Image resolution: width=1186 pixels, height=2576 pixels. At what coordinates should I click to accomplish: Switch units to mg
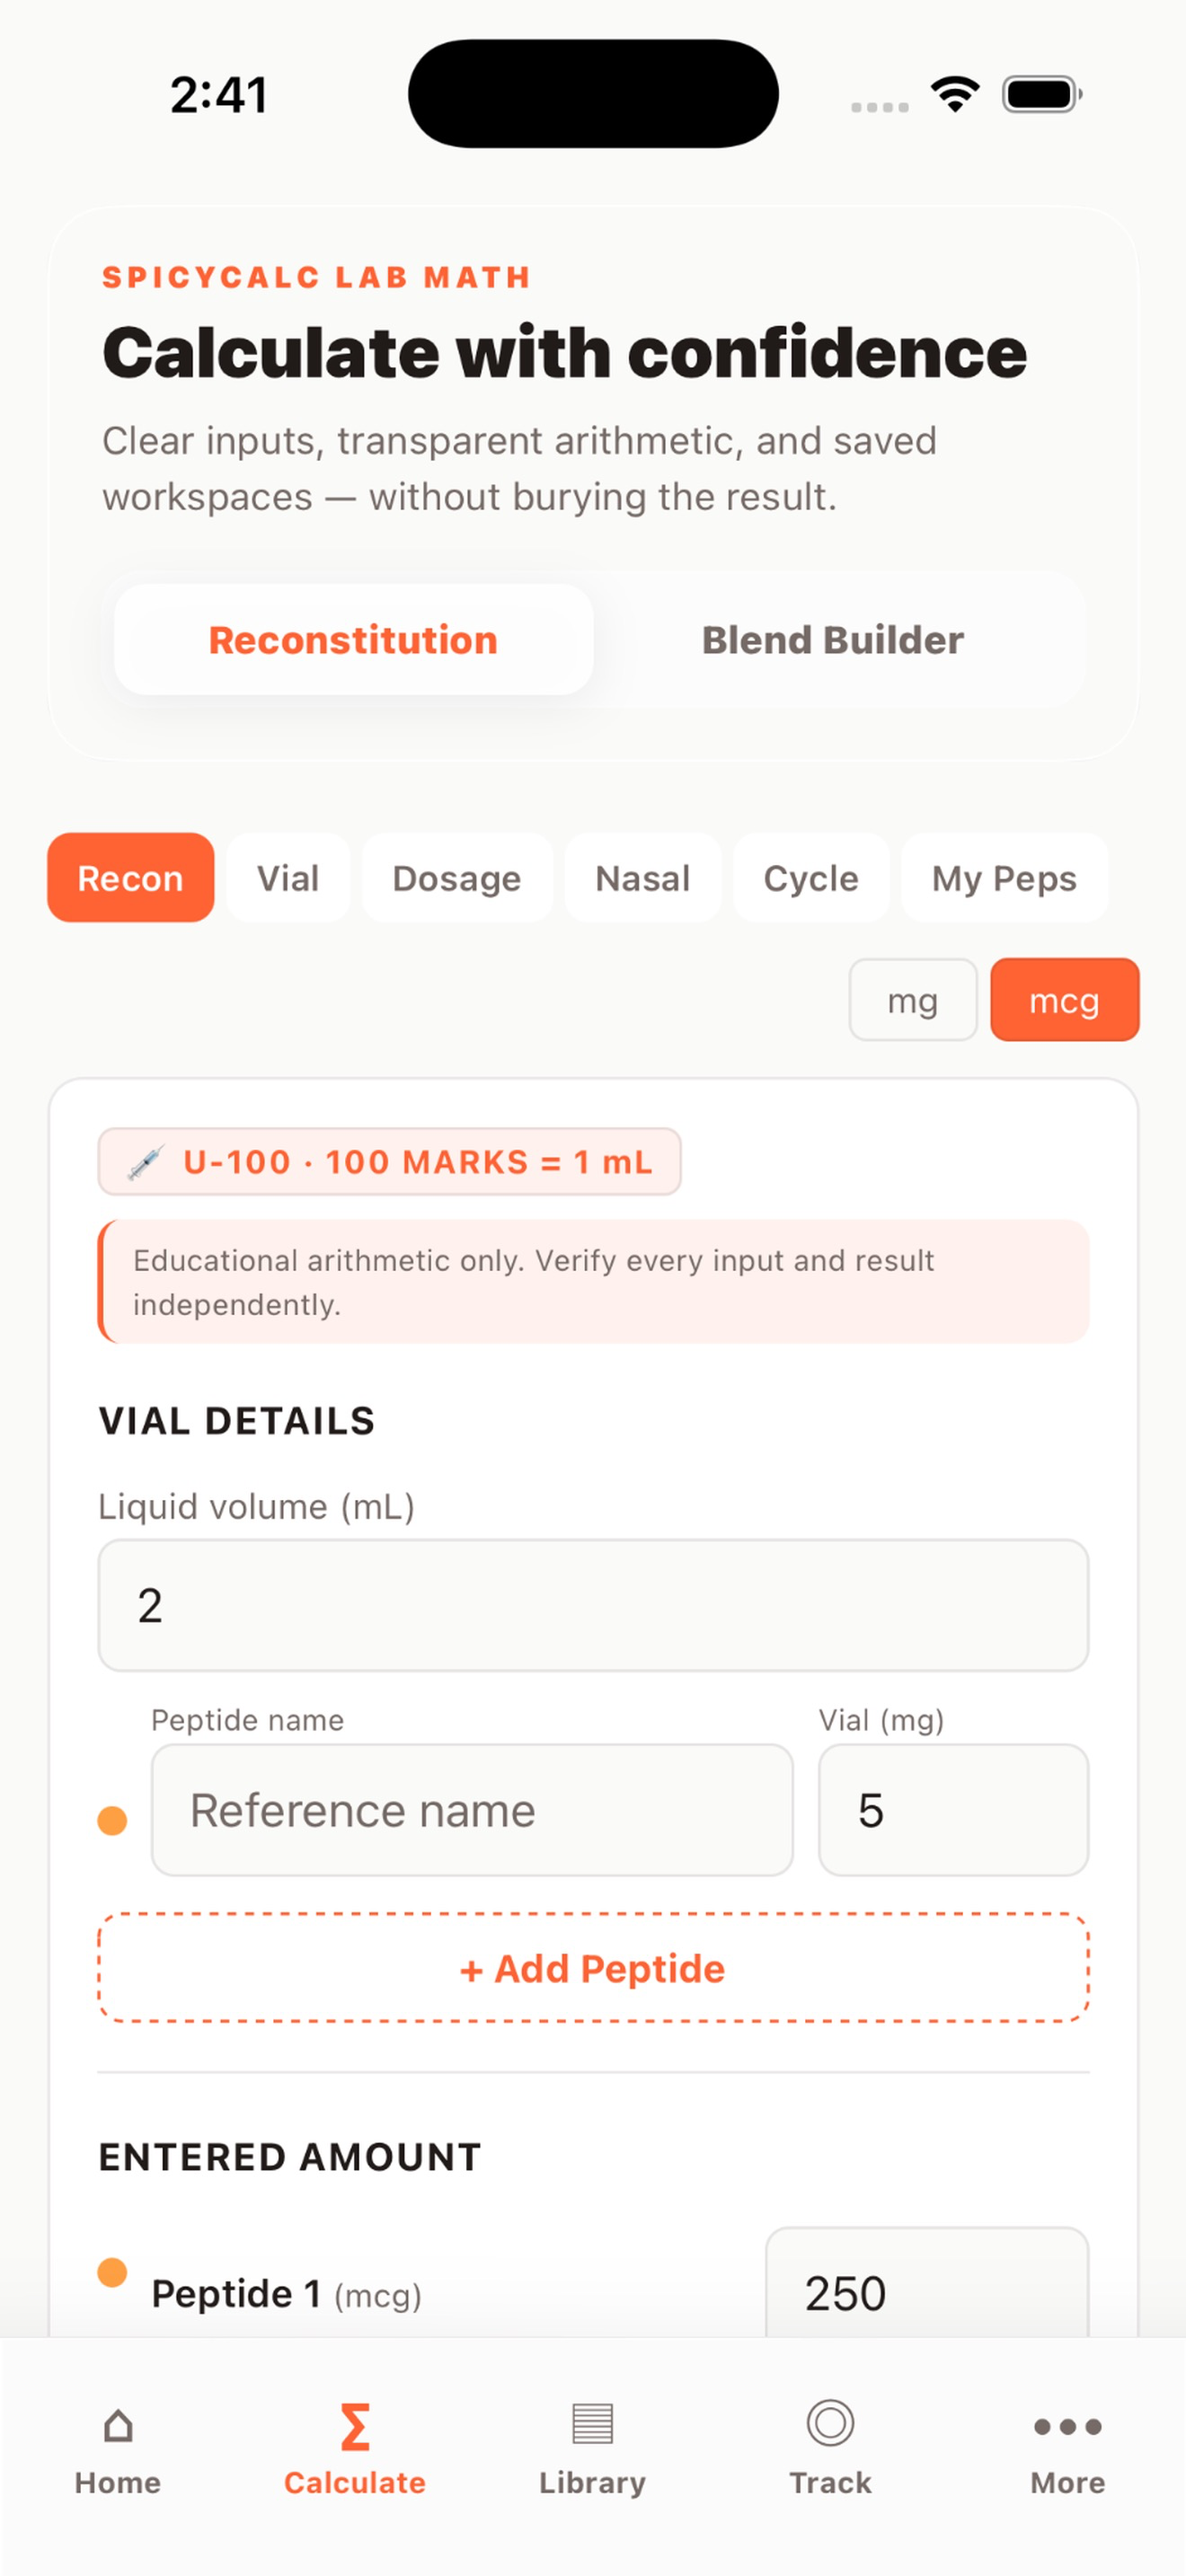pos(912,1000)
